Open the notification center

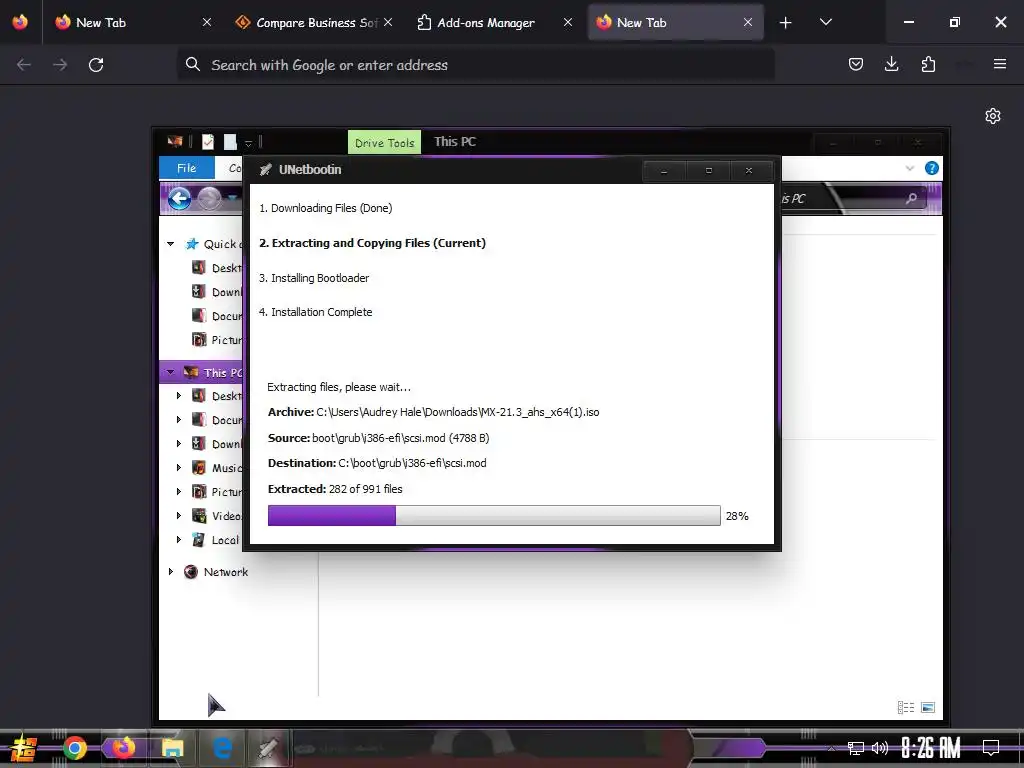tap(991, 747)
